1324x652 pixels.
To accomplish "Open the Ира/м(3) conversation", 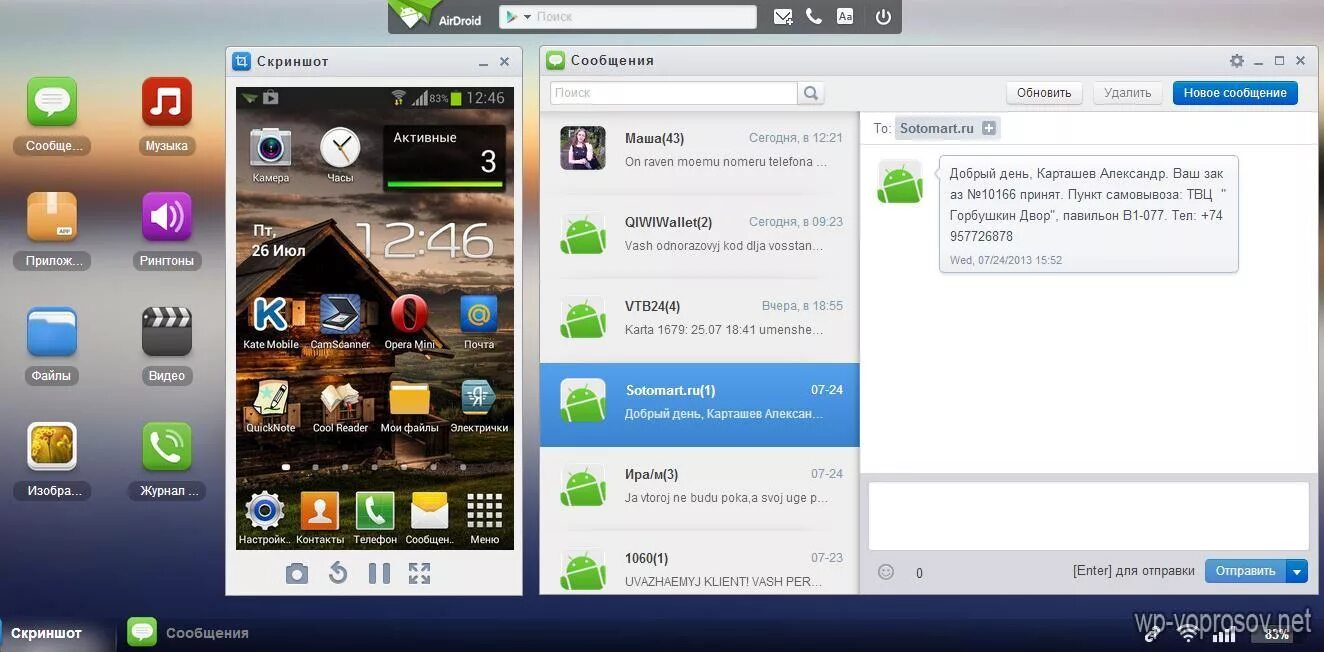I will click(x=699, y=489).
